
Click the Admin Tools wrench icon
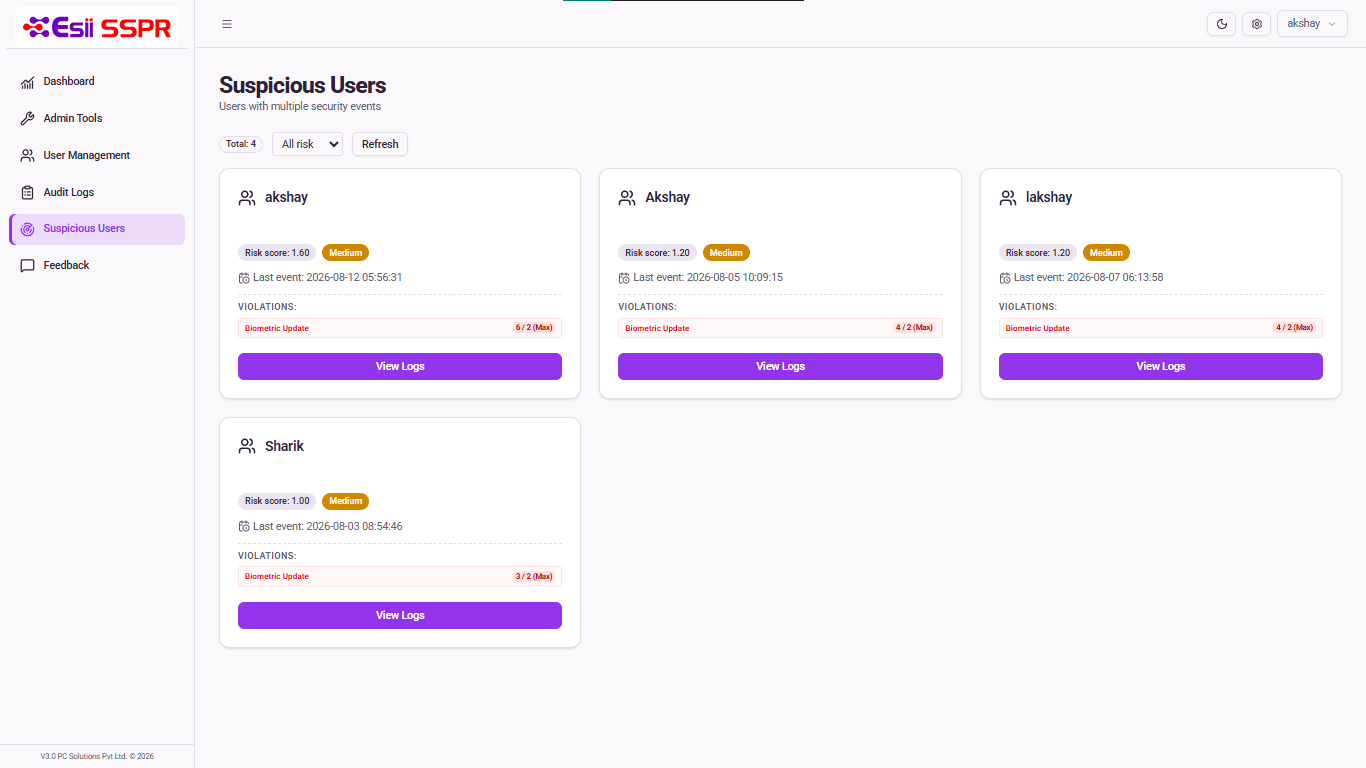(x=28, y=119)
